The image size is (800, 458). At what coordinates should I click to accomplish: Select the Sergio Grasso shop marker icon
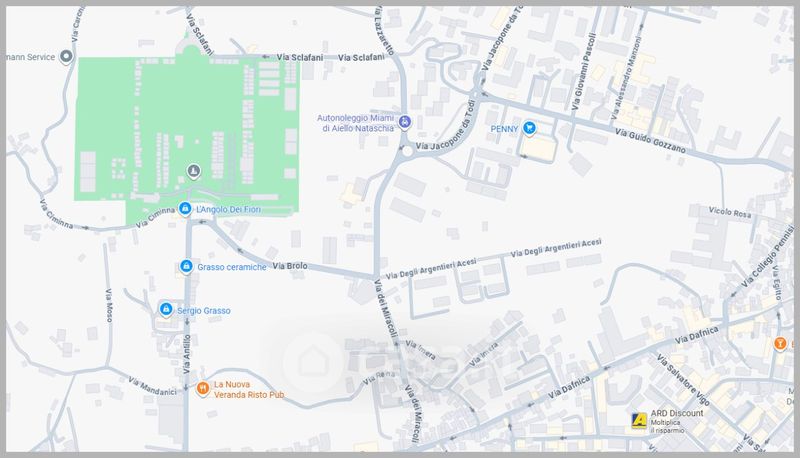(165, 310)
